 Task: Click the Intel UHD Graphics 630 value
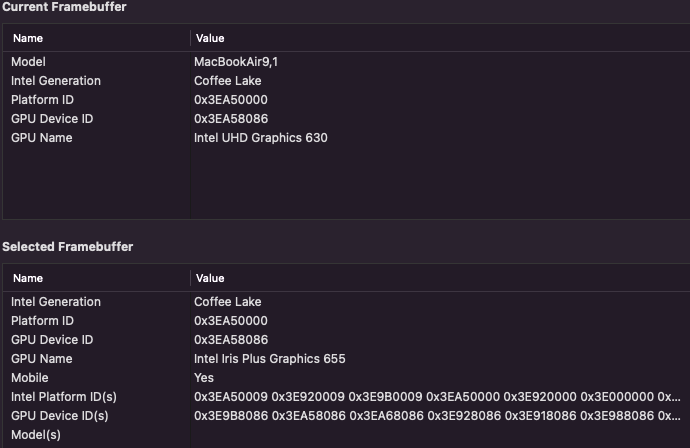point(261,138)
